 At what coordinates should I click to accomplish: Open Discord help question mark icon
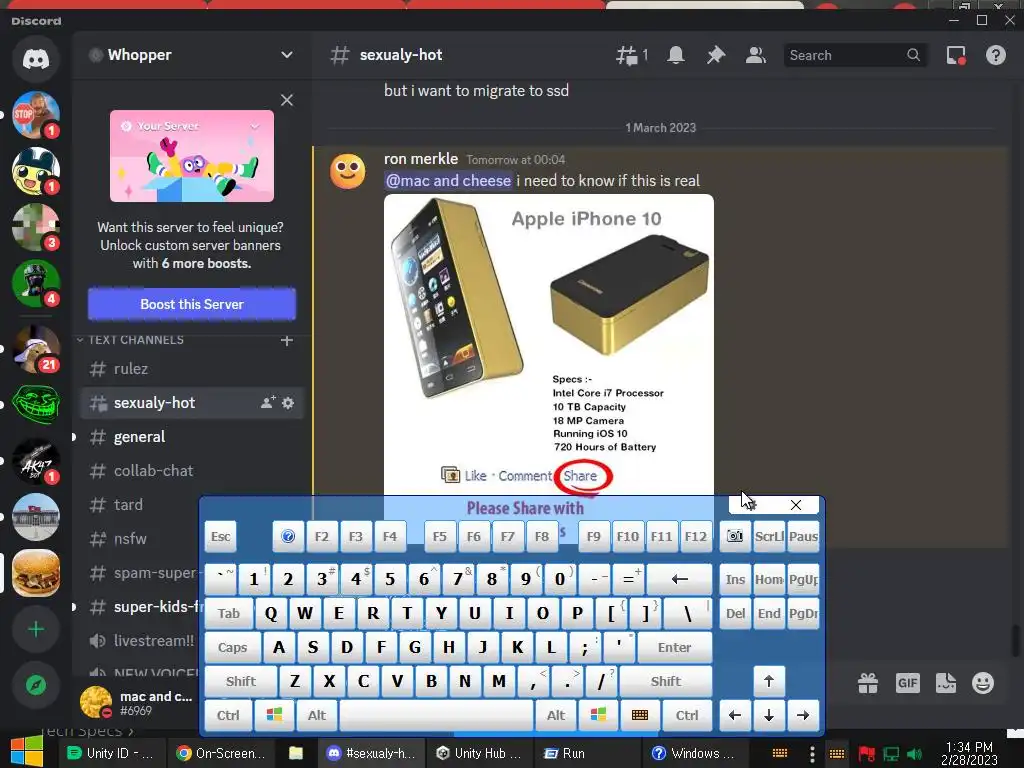(996, 56)
